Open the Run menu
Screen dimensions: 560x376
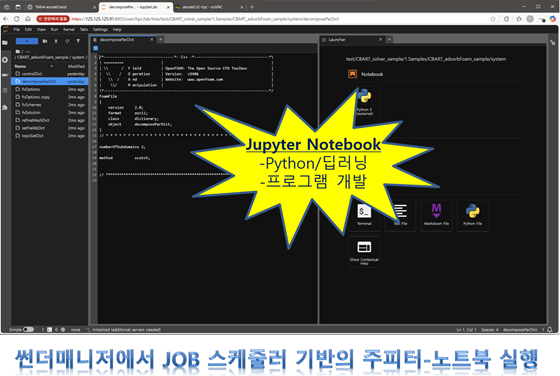(54, 29)
